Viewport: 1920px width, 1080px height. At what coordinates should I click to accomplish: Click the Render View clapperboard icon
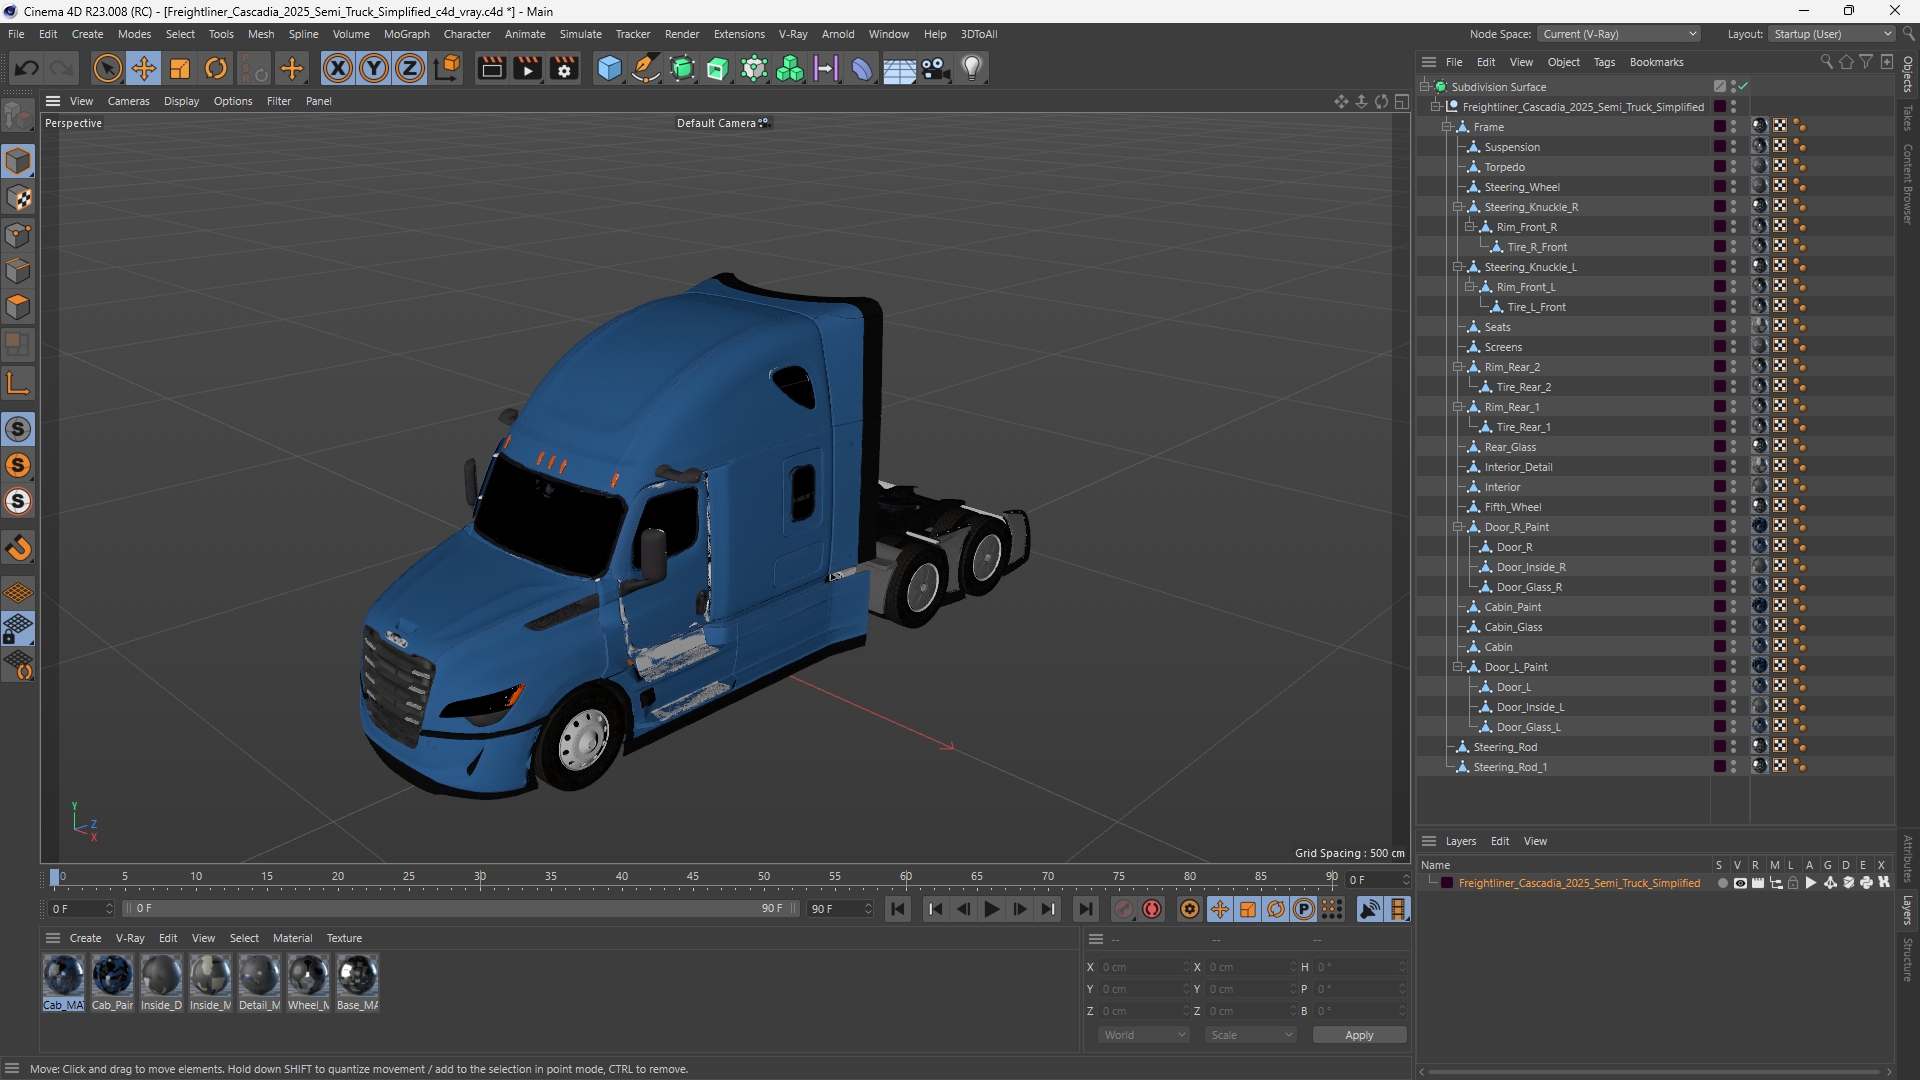pos(491,68)
